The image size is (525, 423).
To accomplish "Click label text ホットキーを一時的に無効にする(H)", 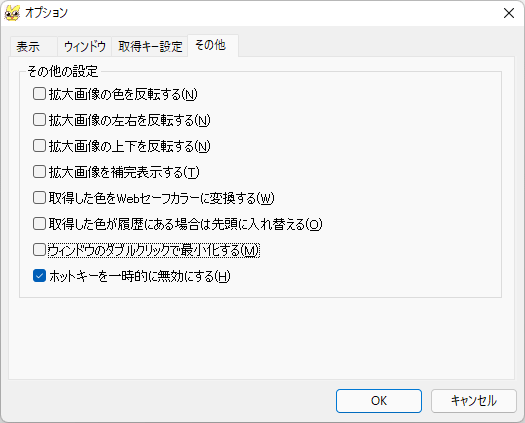I will [x=140, y=276].
